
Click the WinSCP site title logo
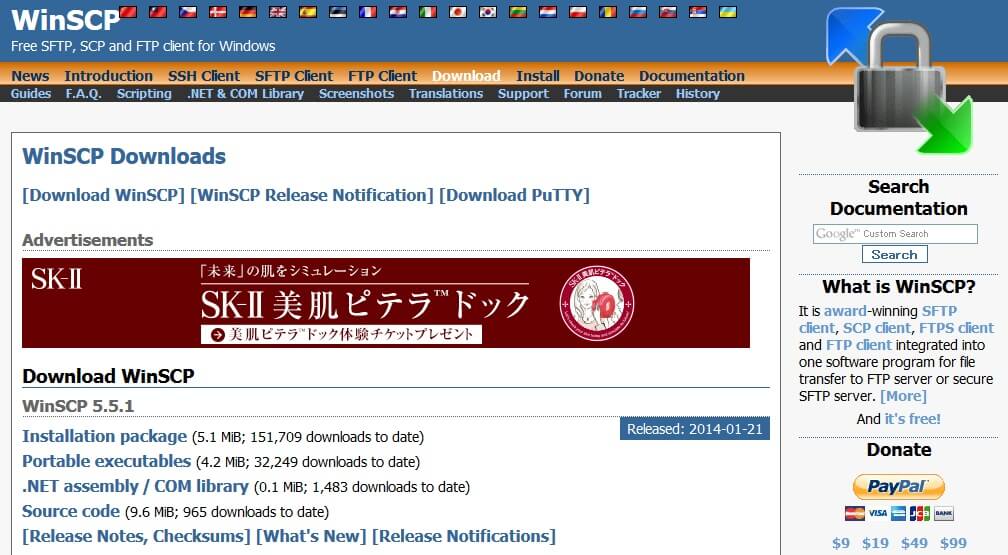(65, 20)
